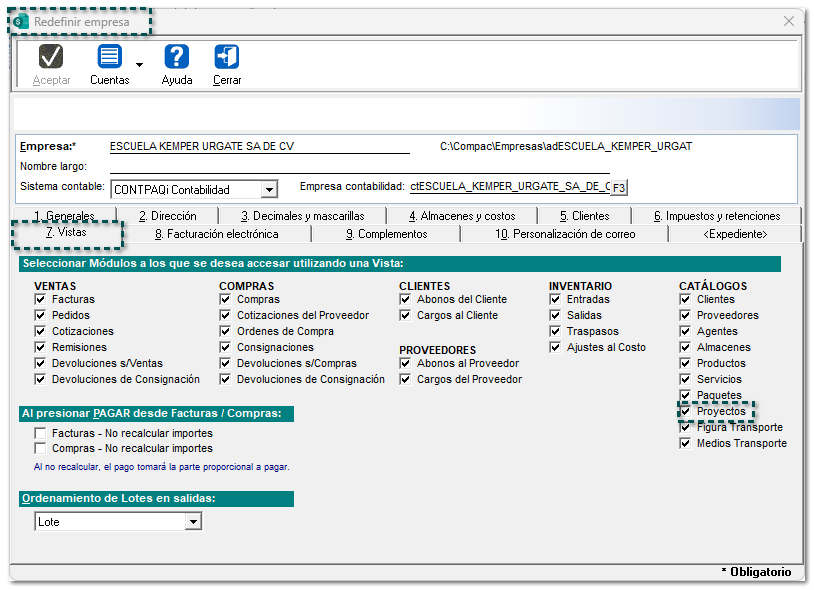Click the Cerrar door icon
Viewport: 814px width, 590px height.
pyautogui.click(x=227, y=57)
